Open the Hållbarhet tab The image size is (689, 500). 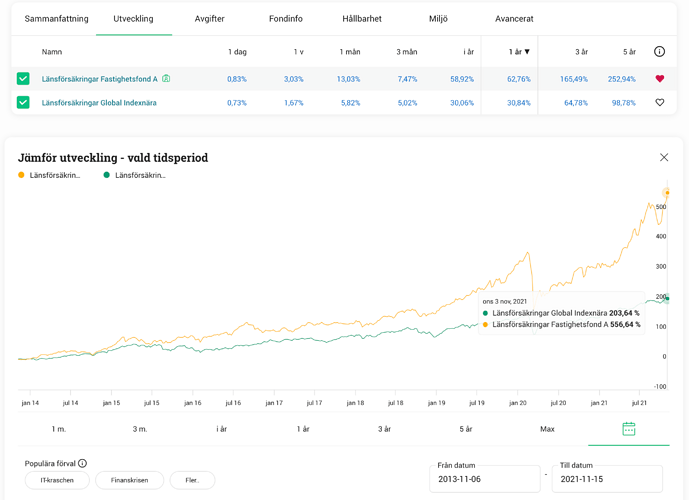click(x=363, y=19)
